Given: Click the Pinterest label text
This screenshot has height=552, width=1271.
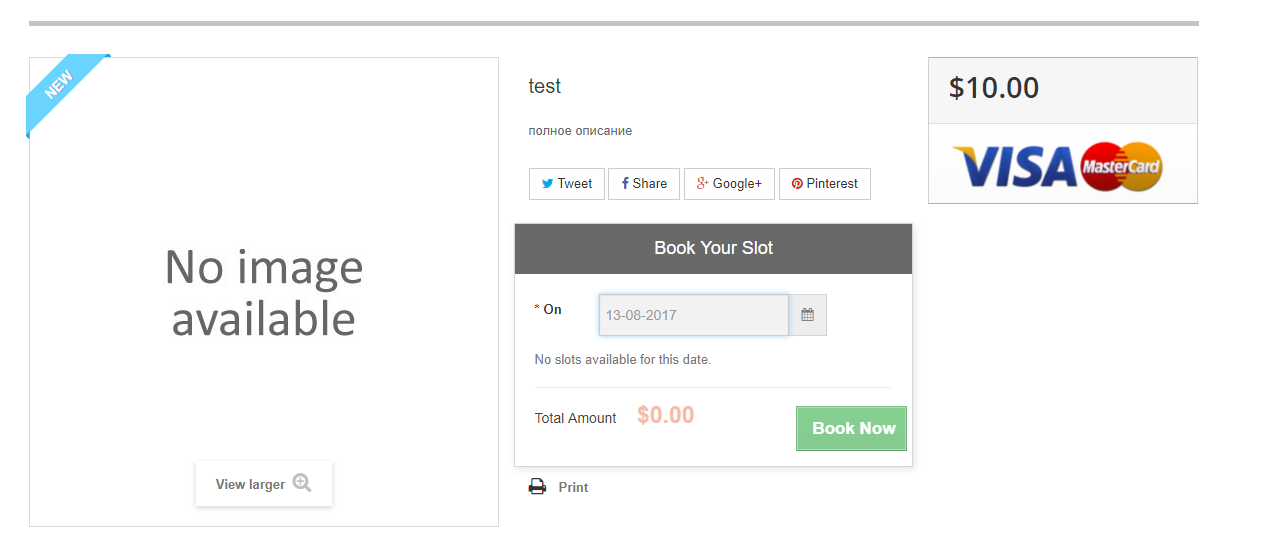Looking at the screenshot, I should [x=832, y=184].
